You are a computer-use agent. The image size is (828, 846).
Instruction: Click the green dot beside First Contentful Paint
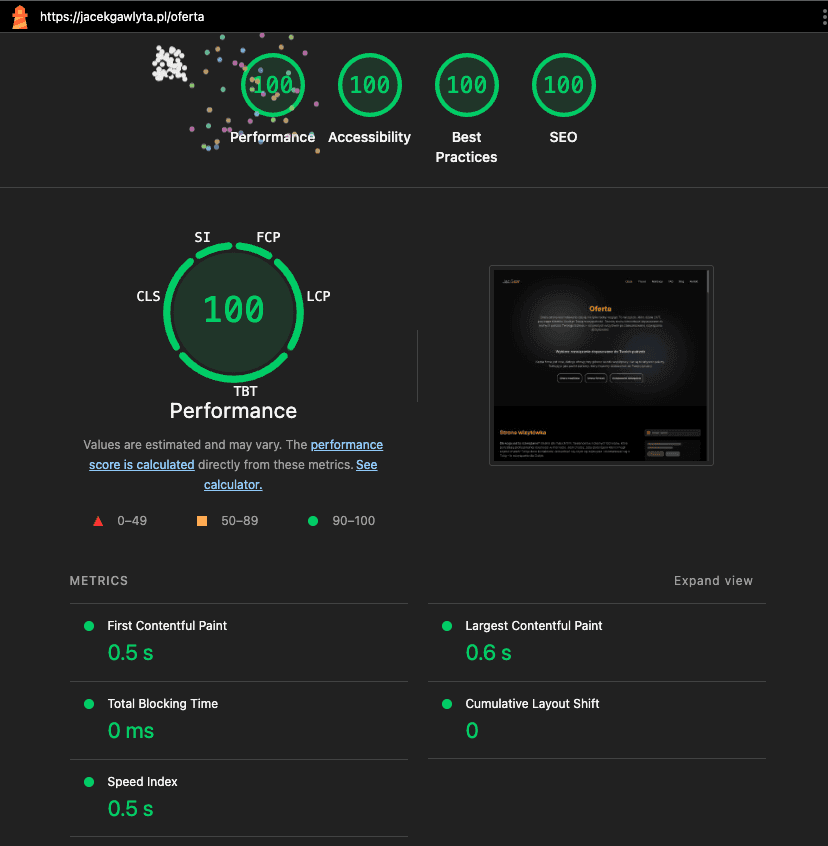pos(90,626)
